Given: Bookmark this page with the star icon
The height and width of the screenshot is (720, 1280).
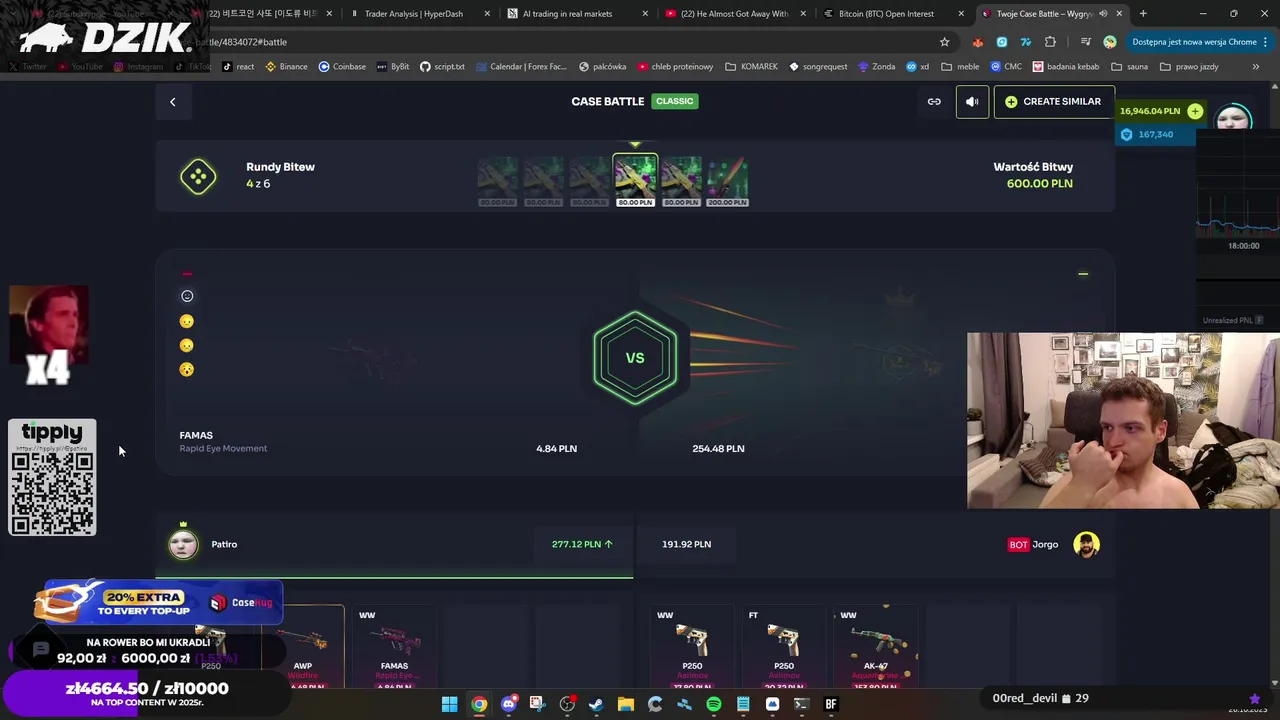Looking at the screenshot, I should pos(944,42).
